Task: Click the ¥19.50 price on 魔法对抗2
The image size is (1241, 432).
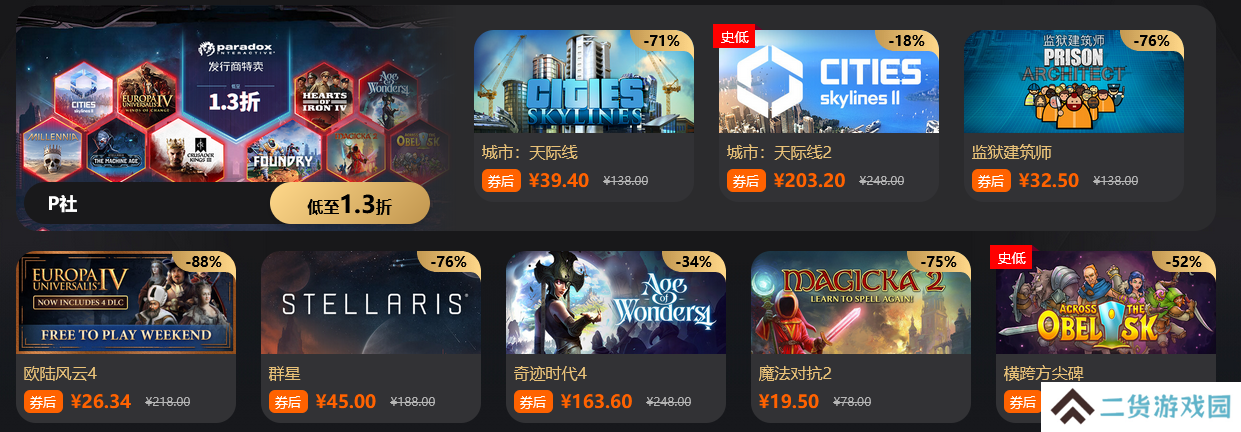Action: (x=788, y=402)
